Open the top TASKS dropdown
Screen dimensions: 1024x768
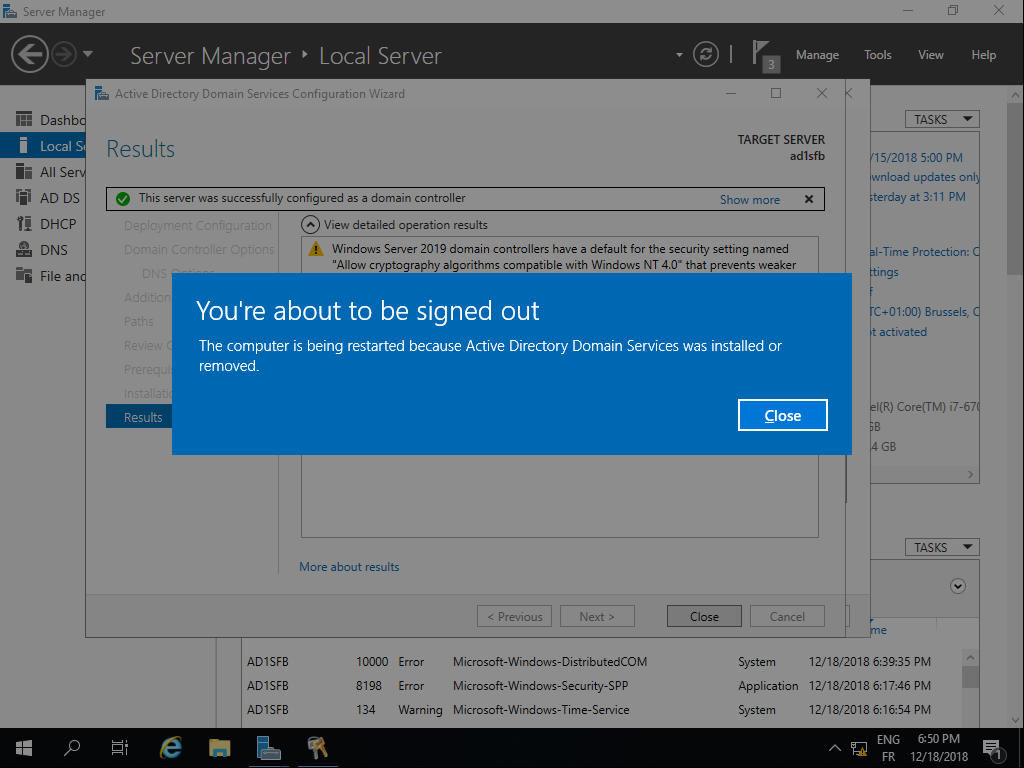pos(941,119)
